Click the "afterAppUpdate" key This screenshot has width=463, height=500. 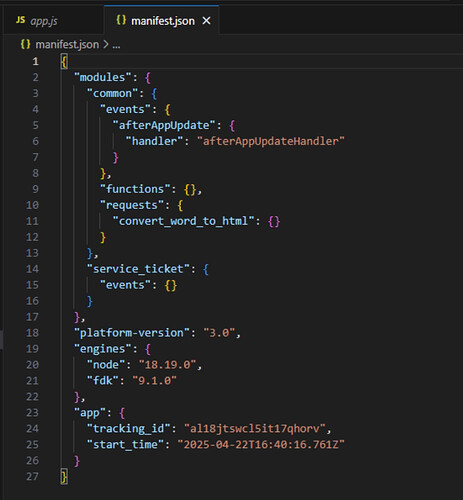tap(164, 125)
